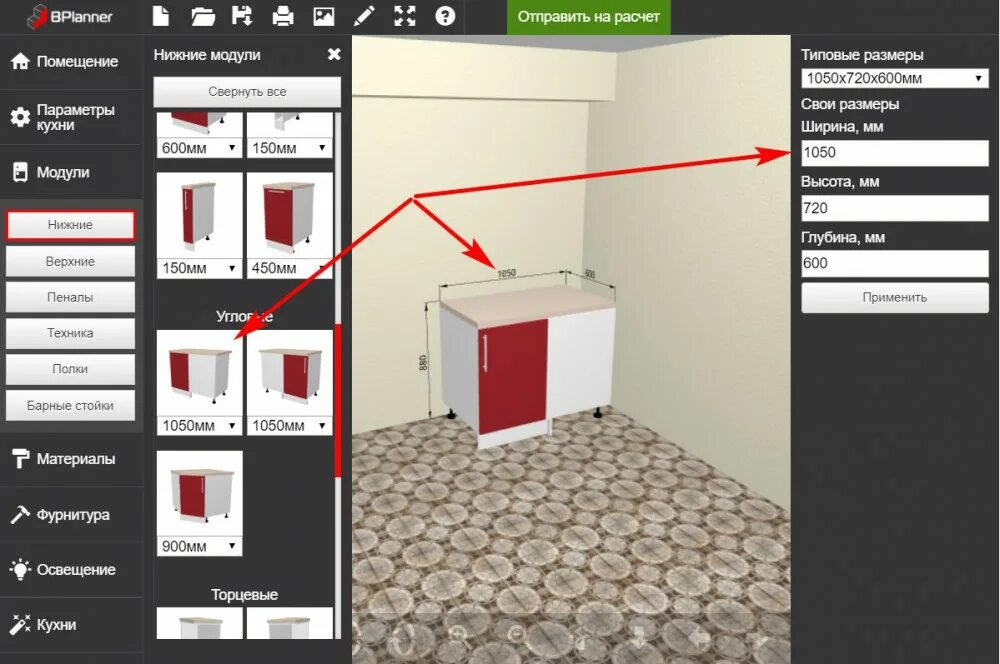
Task: Open the top-row 150мм size dropdown
Action: [290, 148]
